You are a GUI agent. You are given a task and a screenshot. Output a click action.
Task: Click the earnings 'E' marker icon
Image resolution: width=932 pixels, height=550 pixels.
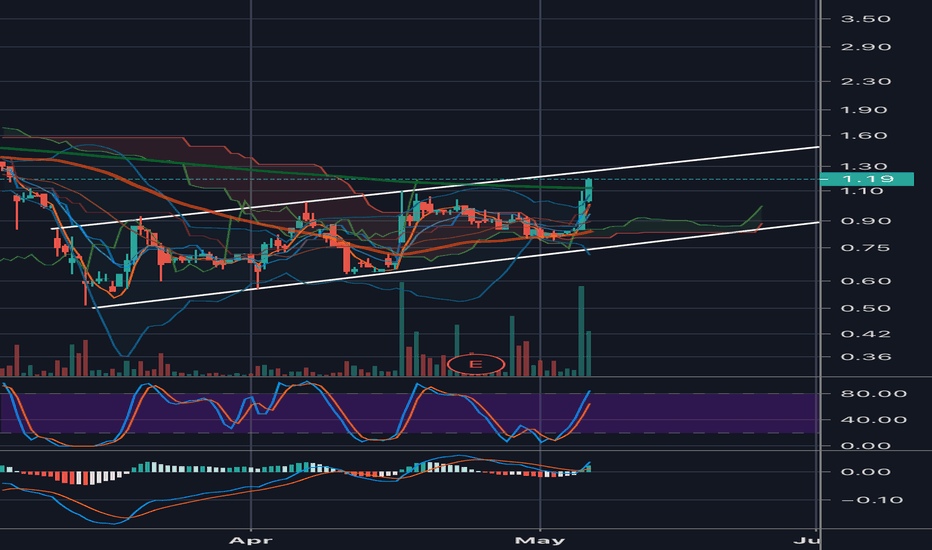(476, 364)
